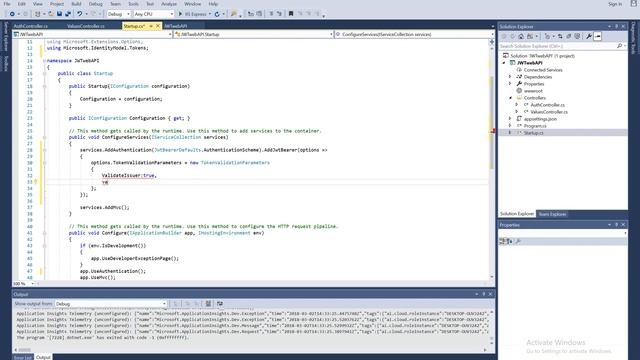Pin the Startup.cs editor tab
640x360 pixels.
click(151, 26)
